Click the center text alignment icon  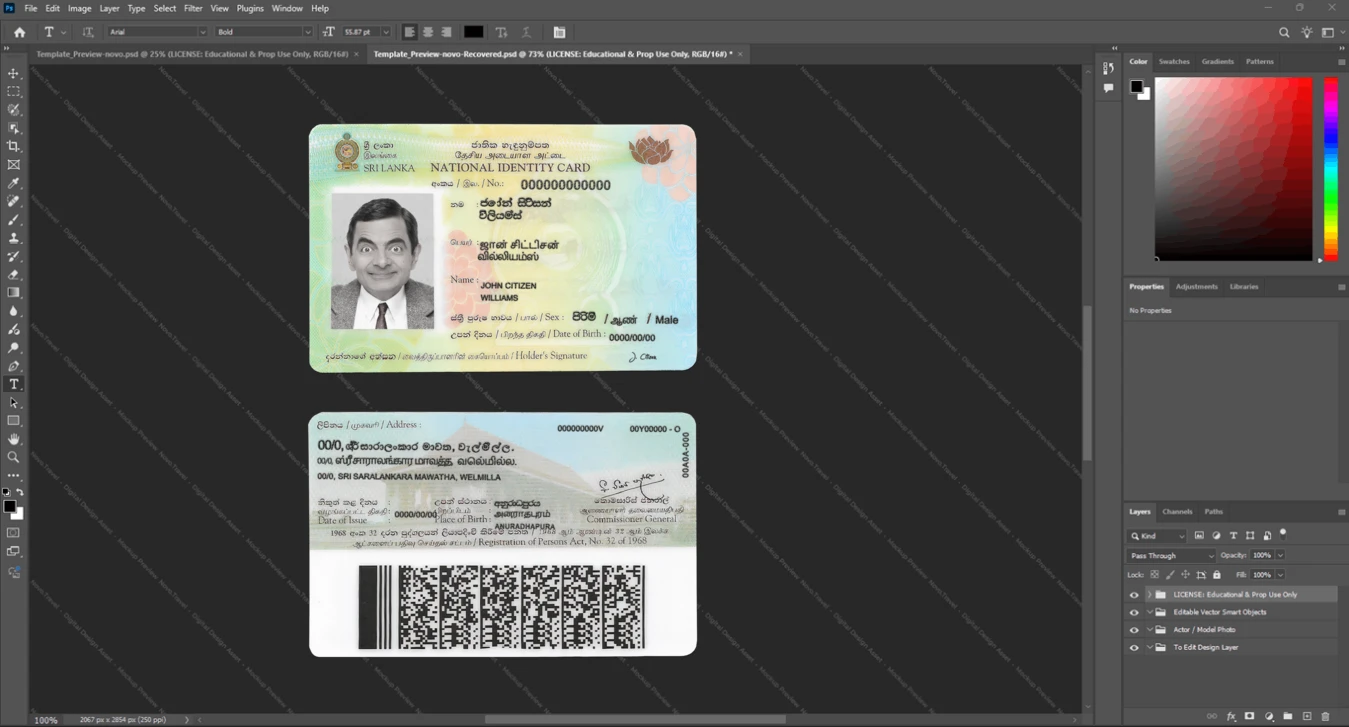(x=428, y=32)
